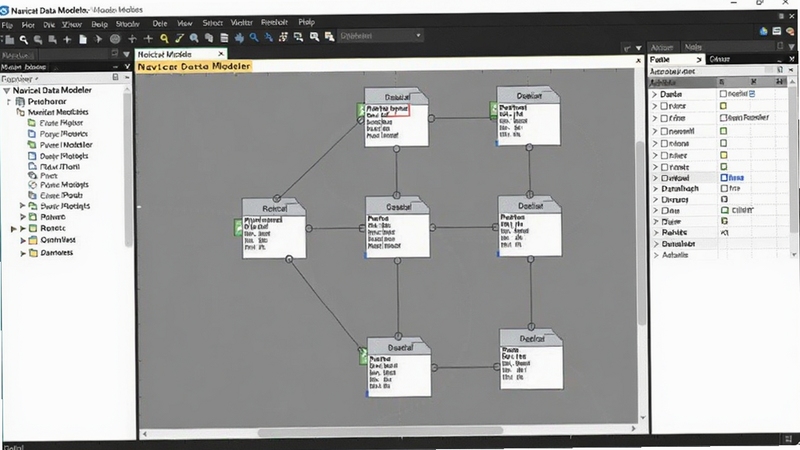800x450 pixels.
Task: Expand the Dicruoy property row chevron
Action: click(656, 199)
